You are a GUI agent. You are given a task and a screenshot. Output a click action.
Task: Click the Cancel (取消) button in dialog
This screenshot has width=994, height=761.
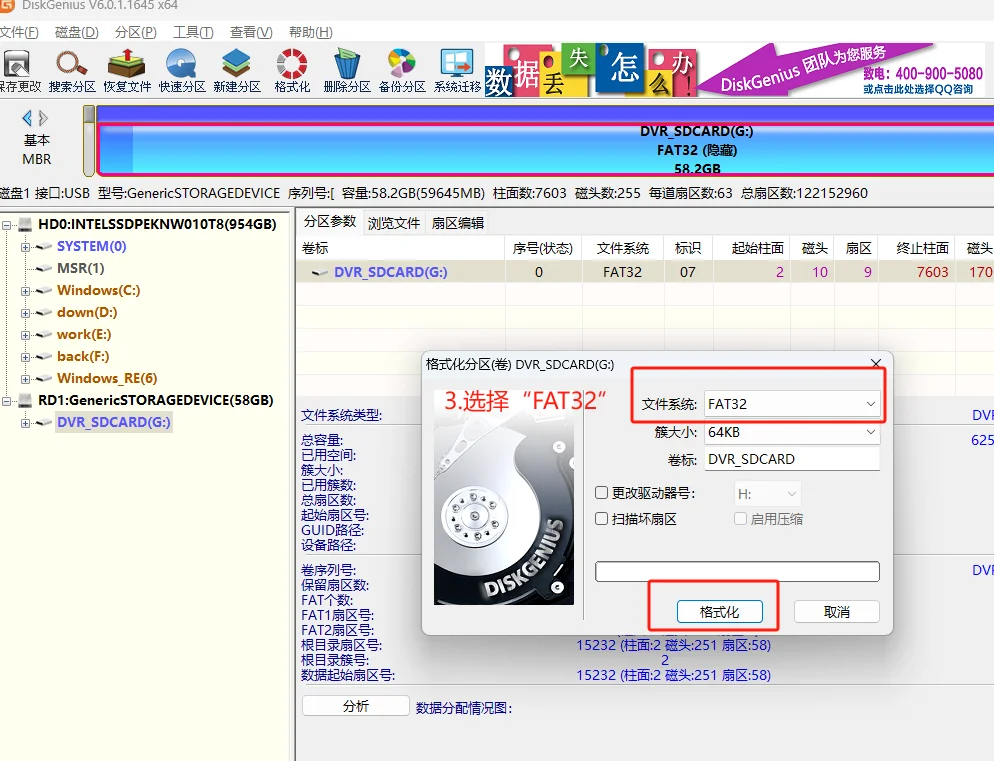[837, 612]
